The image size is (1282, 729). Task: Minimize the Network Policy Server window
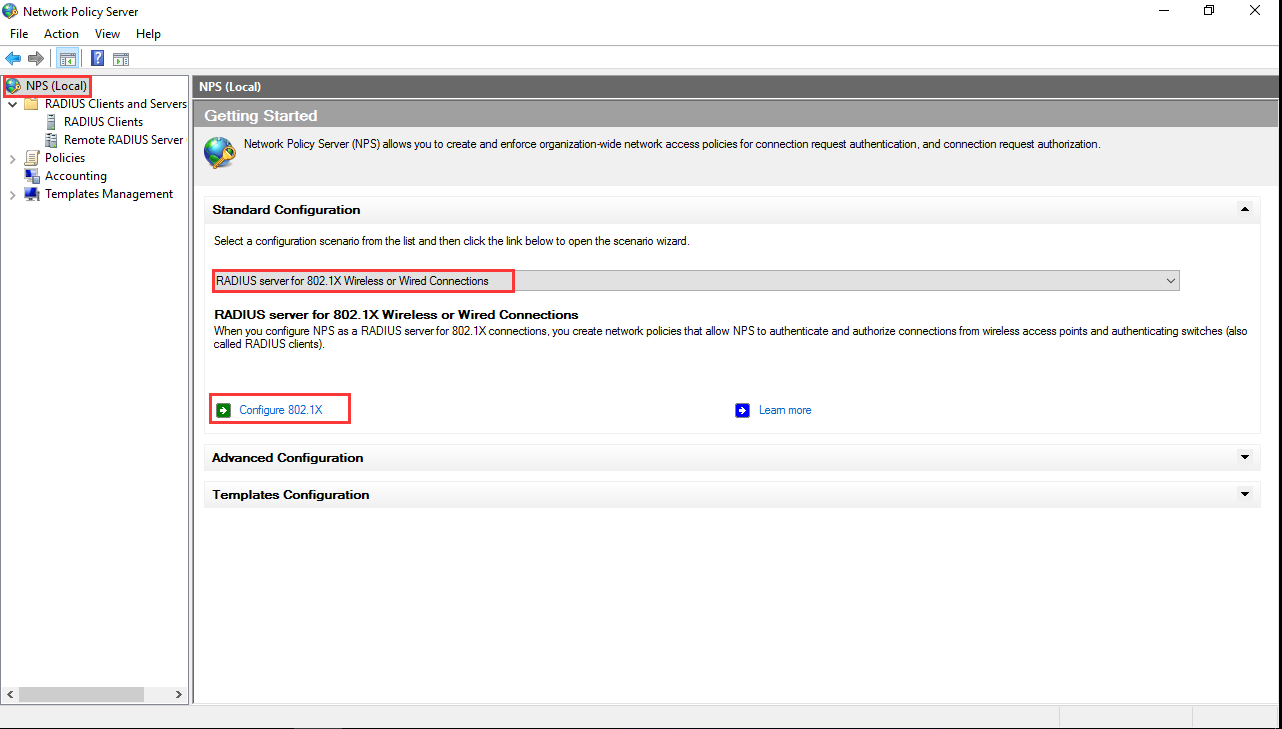[x=1165, y=11]
